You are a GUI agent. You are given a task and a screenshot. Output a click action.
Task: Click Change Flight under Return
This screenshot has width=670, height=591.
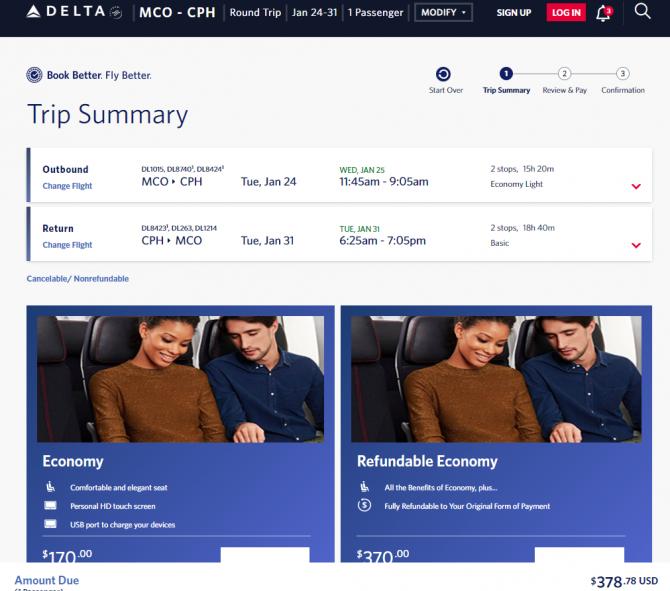pyautogui.click(x=67, y=245)
